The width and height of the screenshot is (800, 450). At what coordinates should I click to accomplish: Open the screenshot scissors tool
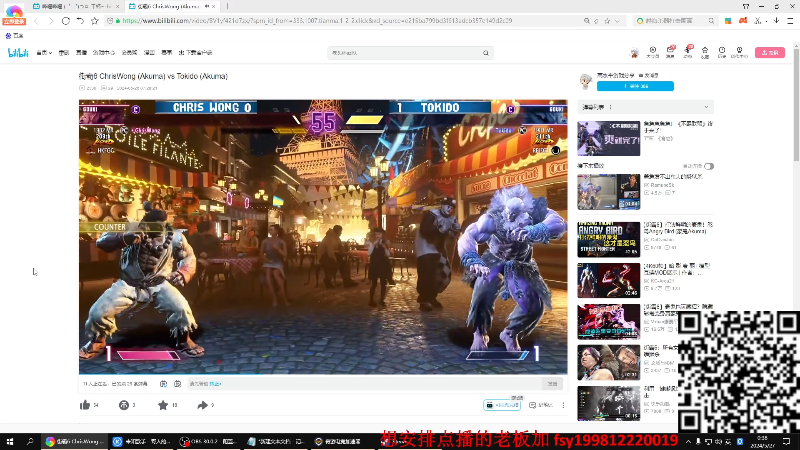(x=758, y=21)
